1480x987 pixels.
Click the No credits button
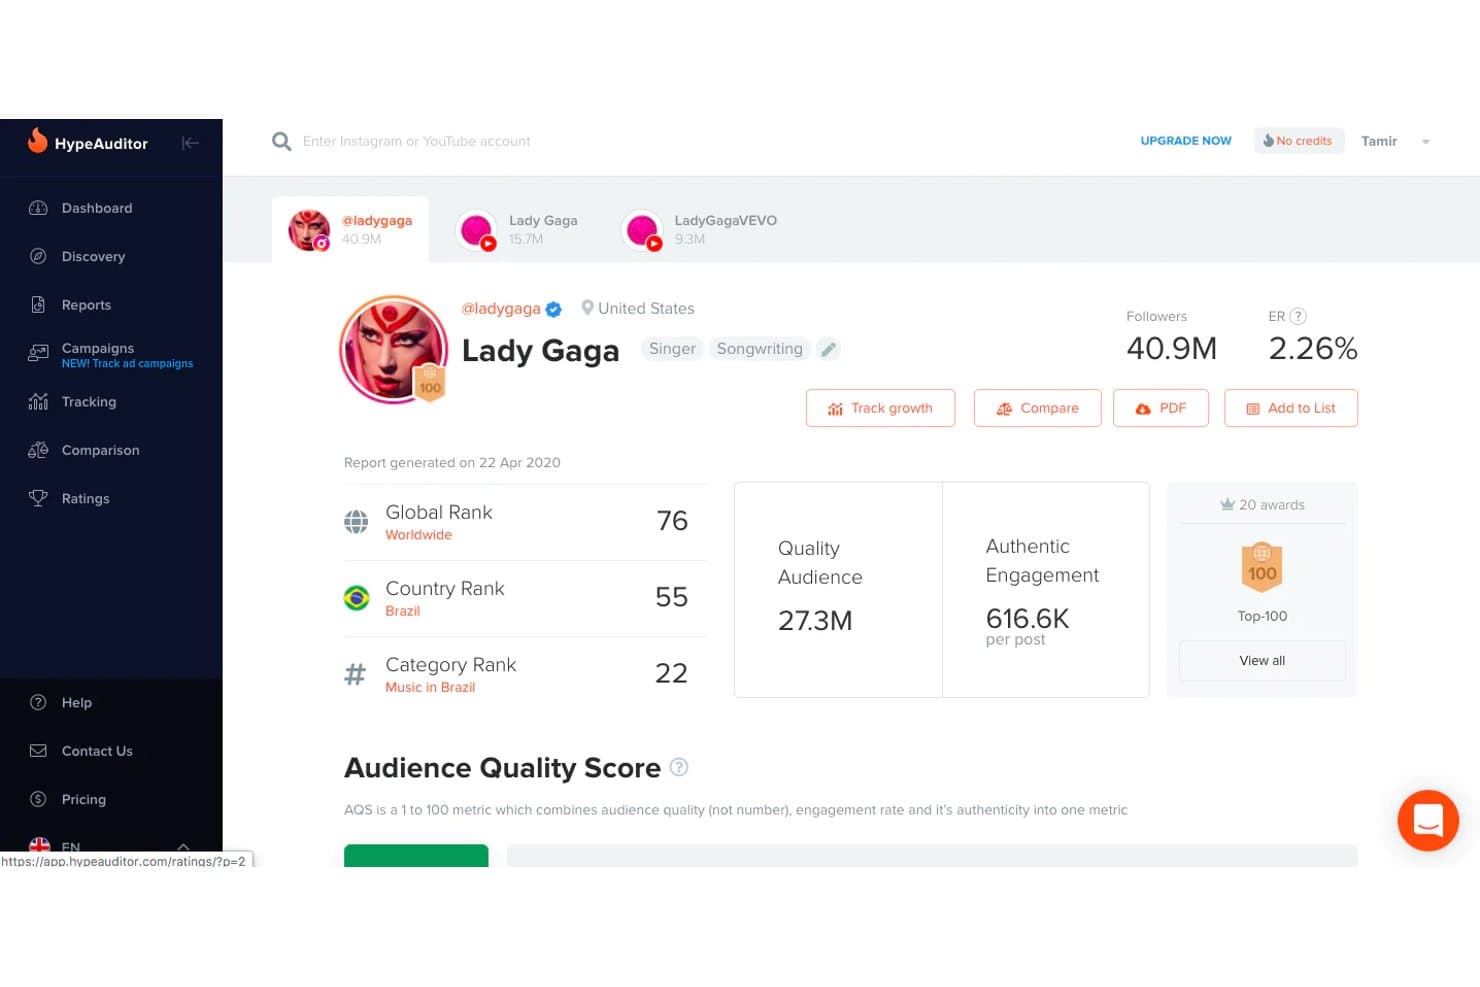point(1299,141)
